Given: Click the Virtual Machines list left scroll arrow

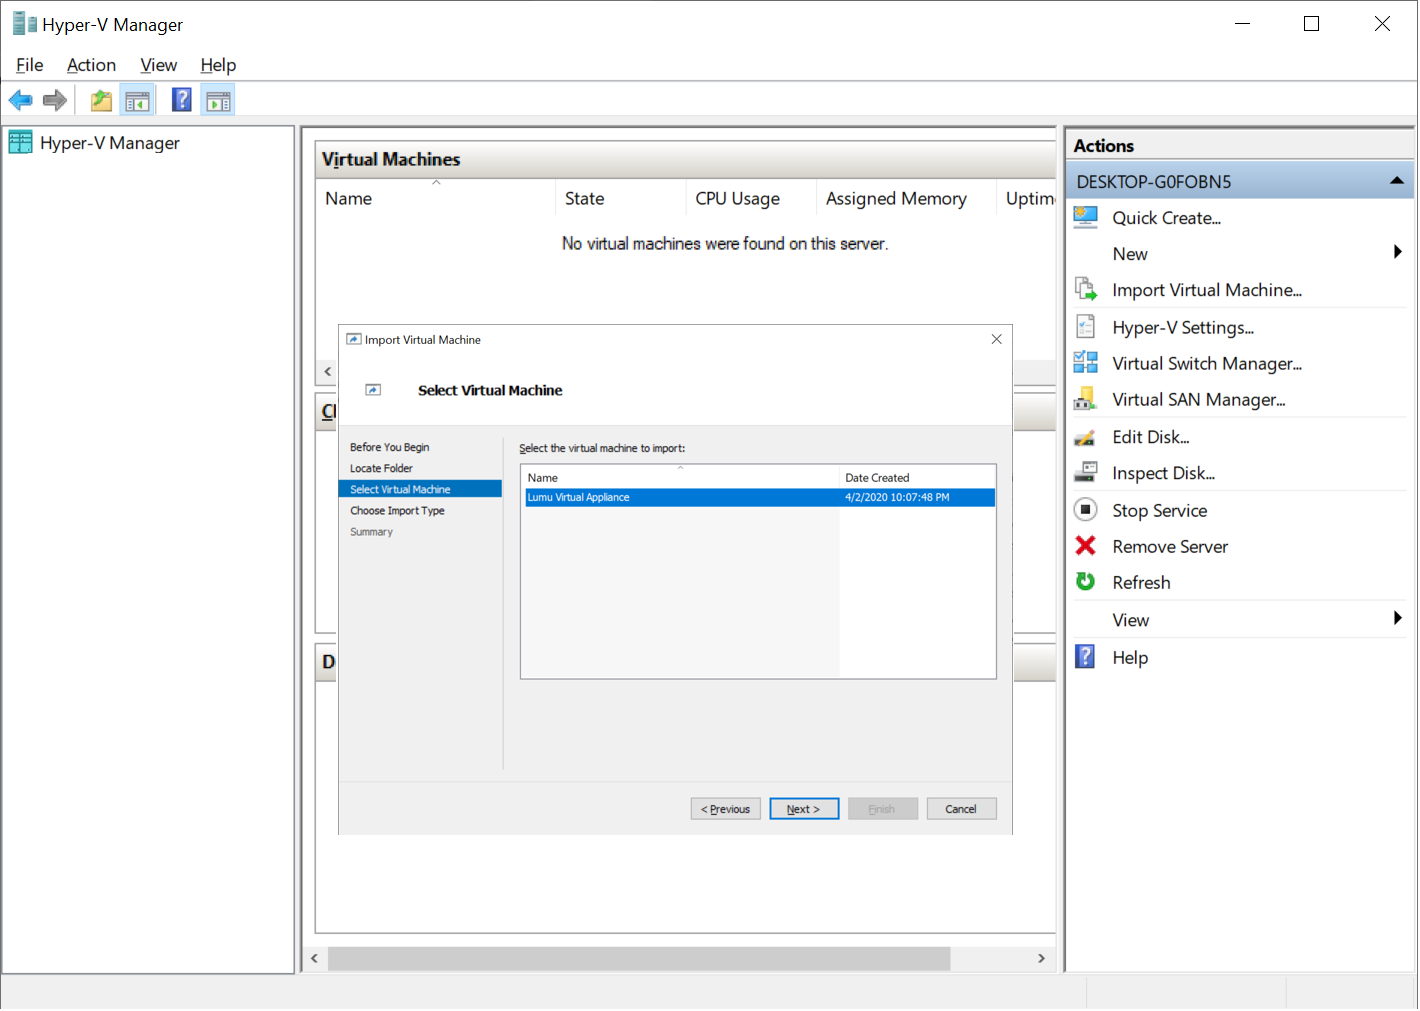Looking at the screenshot, I should tap(327, 371).
